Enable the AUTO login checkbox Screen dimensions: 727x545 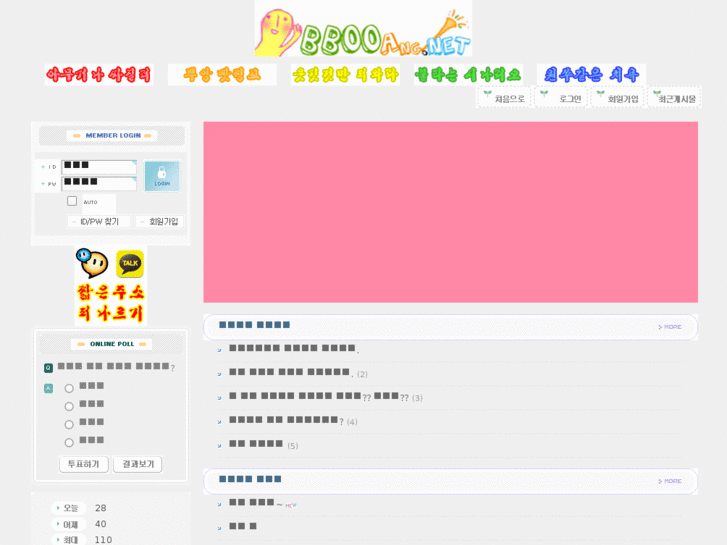point(72,201)
